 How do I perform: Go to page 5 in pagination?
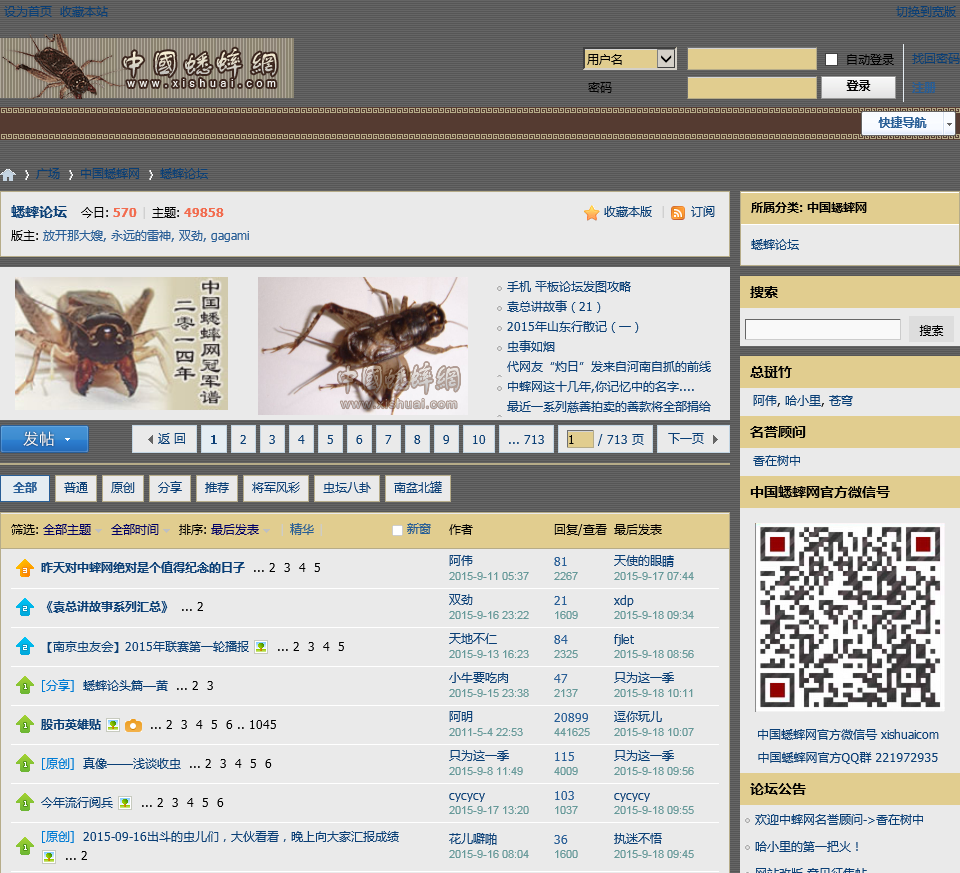click(x=330, y=439)
